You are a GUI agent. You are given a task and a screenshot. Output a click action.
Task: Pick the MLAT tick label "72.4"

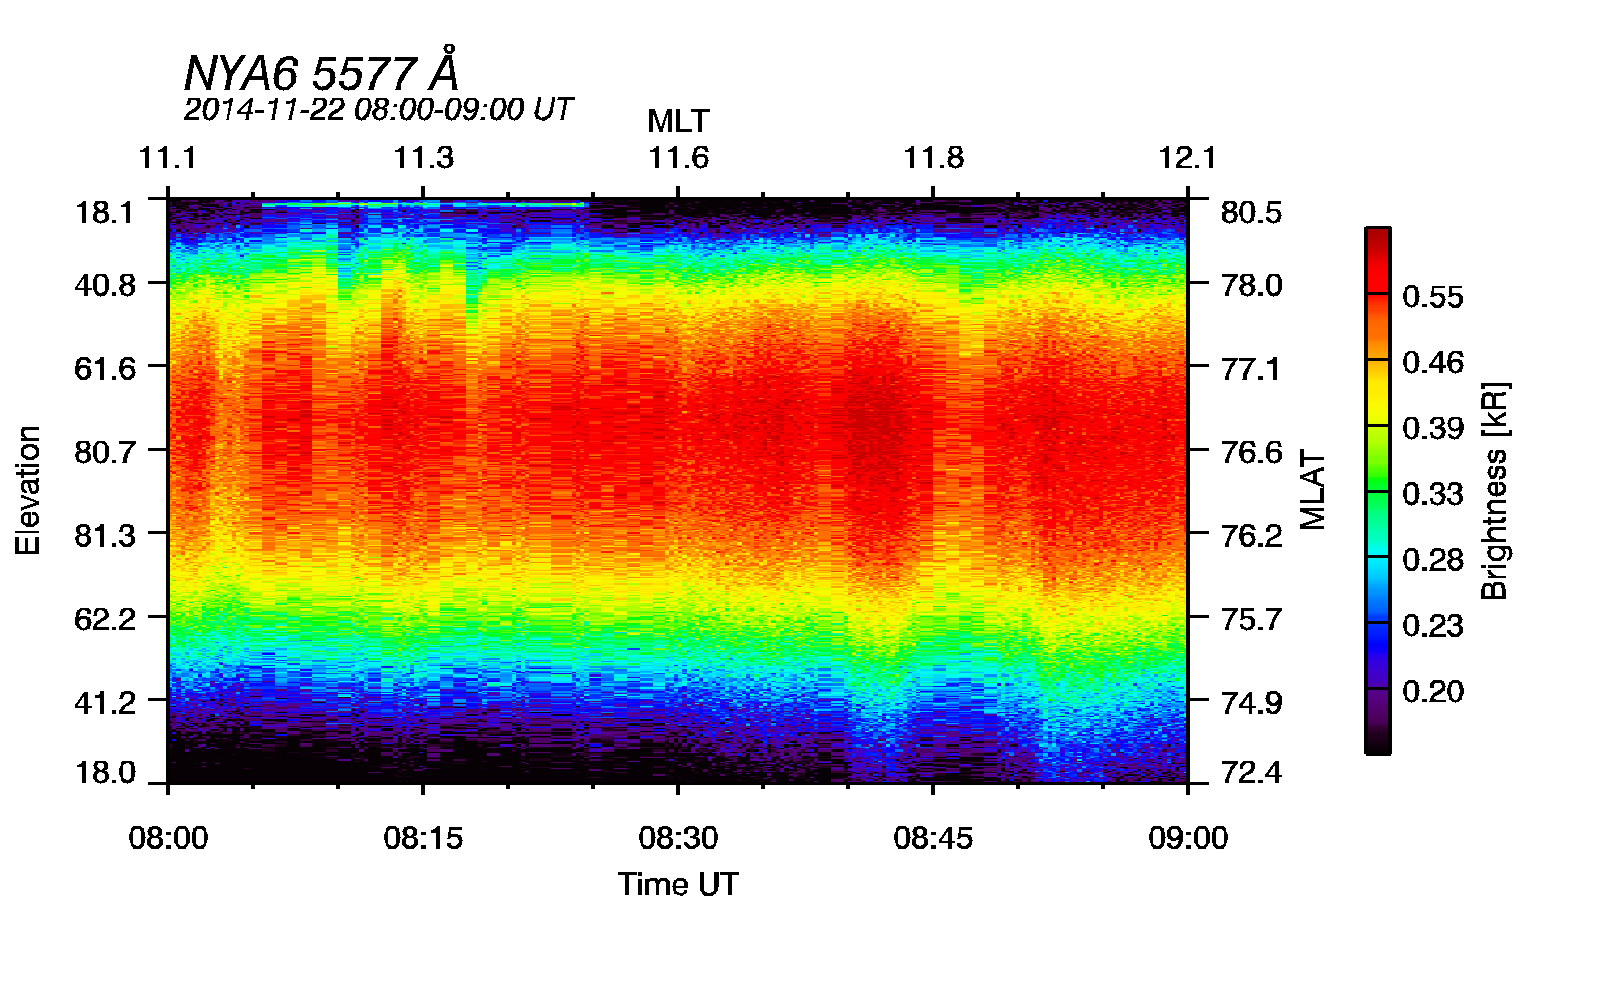[x=1251, y=772]
